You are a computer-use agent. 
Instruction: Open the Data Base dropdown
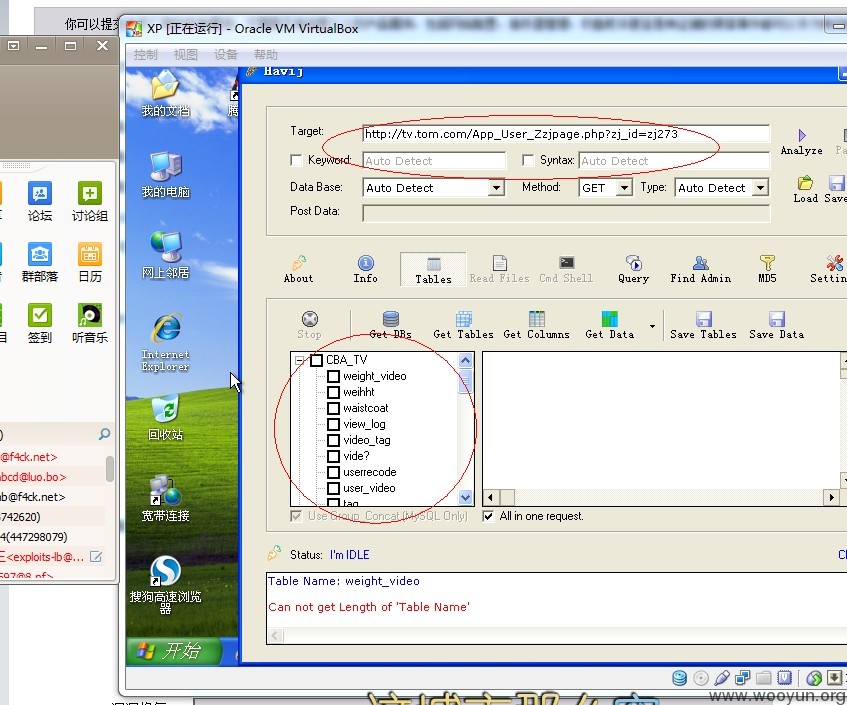coord(496,187)
